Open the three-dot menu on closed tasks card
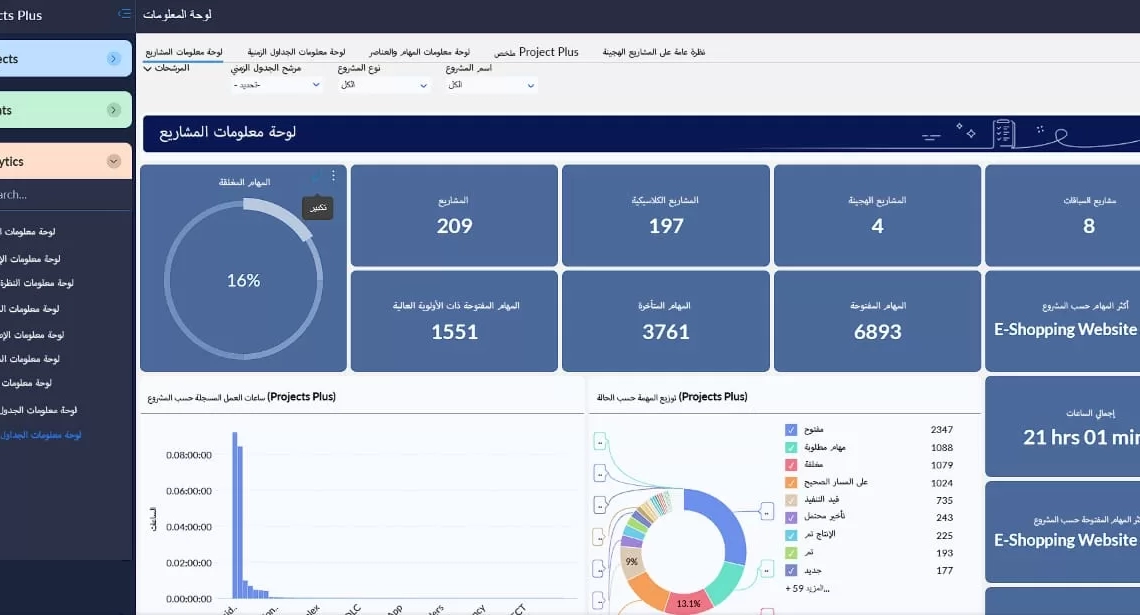This screenshot has height=615, width=1140. pyautogui.click(x=333, y=176)
